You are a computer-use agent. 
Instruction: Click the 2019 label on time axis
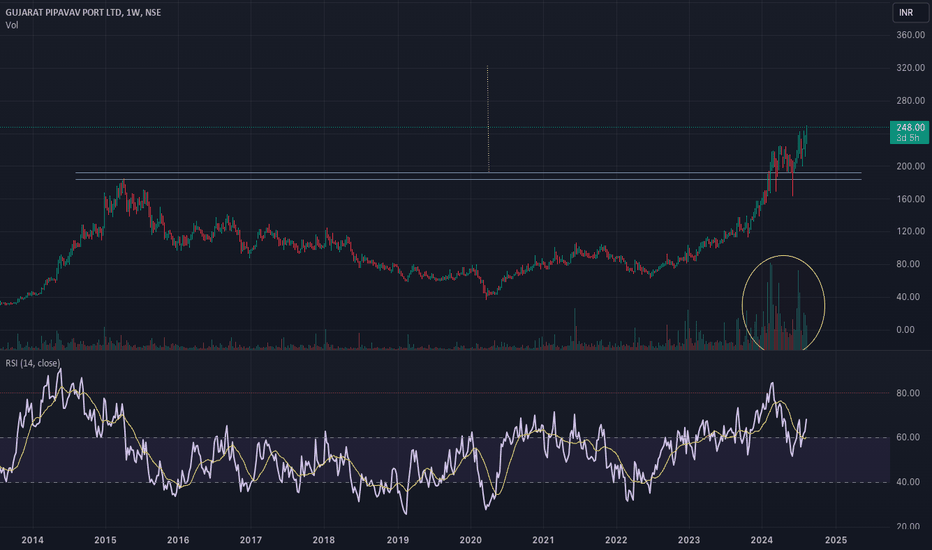tap(397, 540)
